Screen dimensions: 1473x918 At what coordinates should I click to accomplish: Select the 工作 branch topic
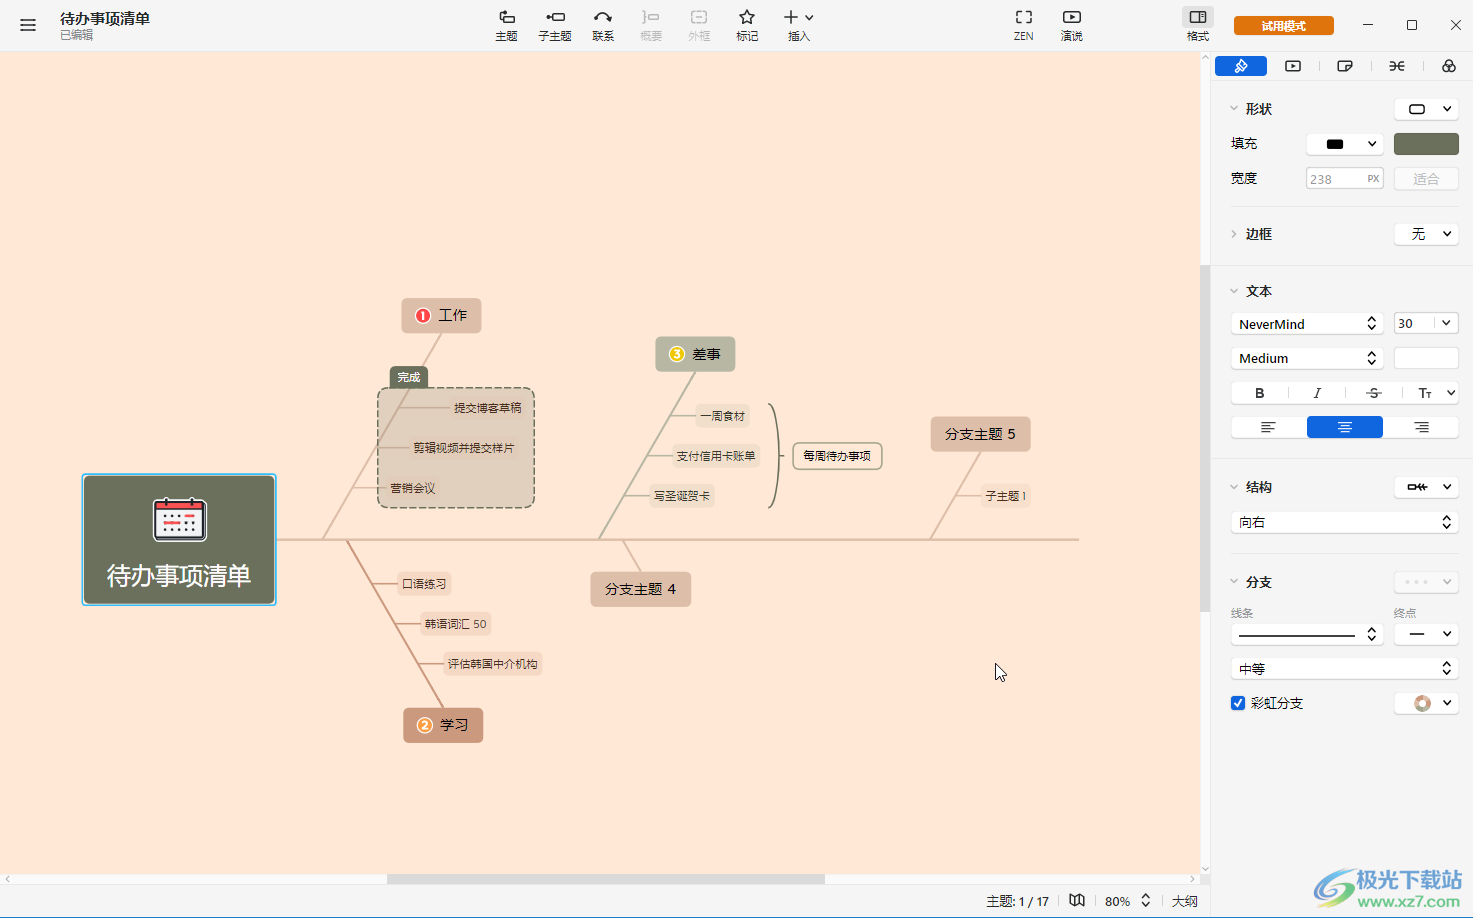pyautogui.click(x=441, y=315)
